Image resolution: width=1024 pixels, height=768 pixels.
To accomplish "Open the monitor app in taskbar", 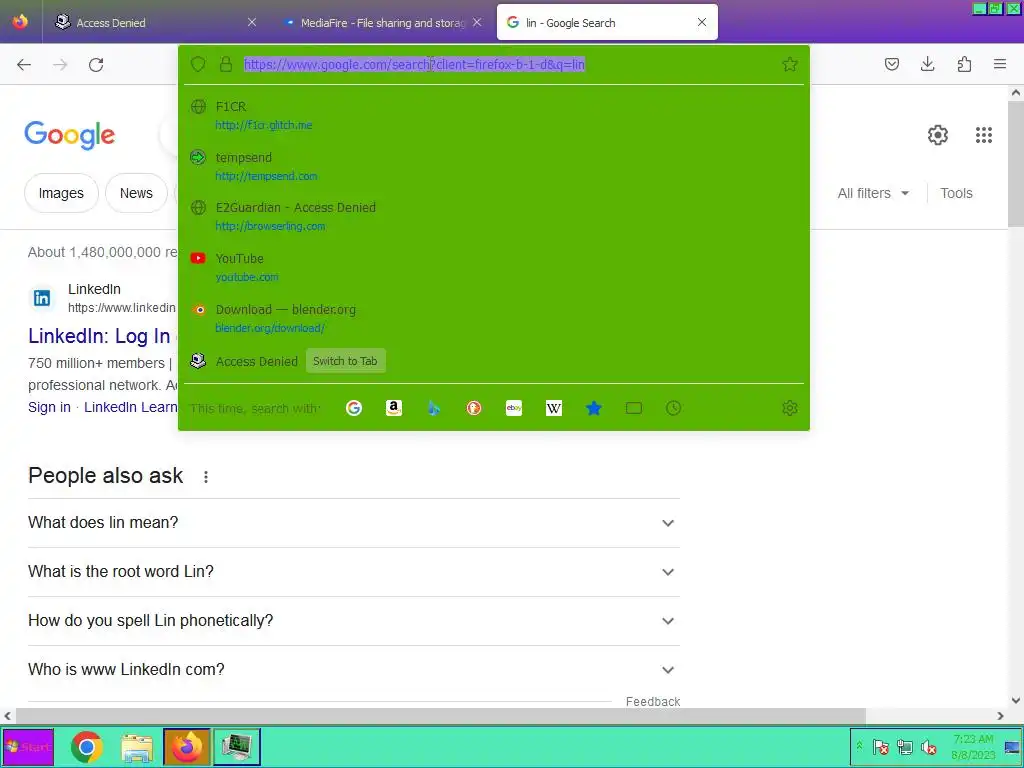I will tap(237, 747).
